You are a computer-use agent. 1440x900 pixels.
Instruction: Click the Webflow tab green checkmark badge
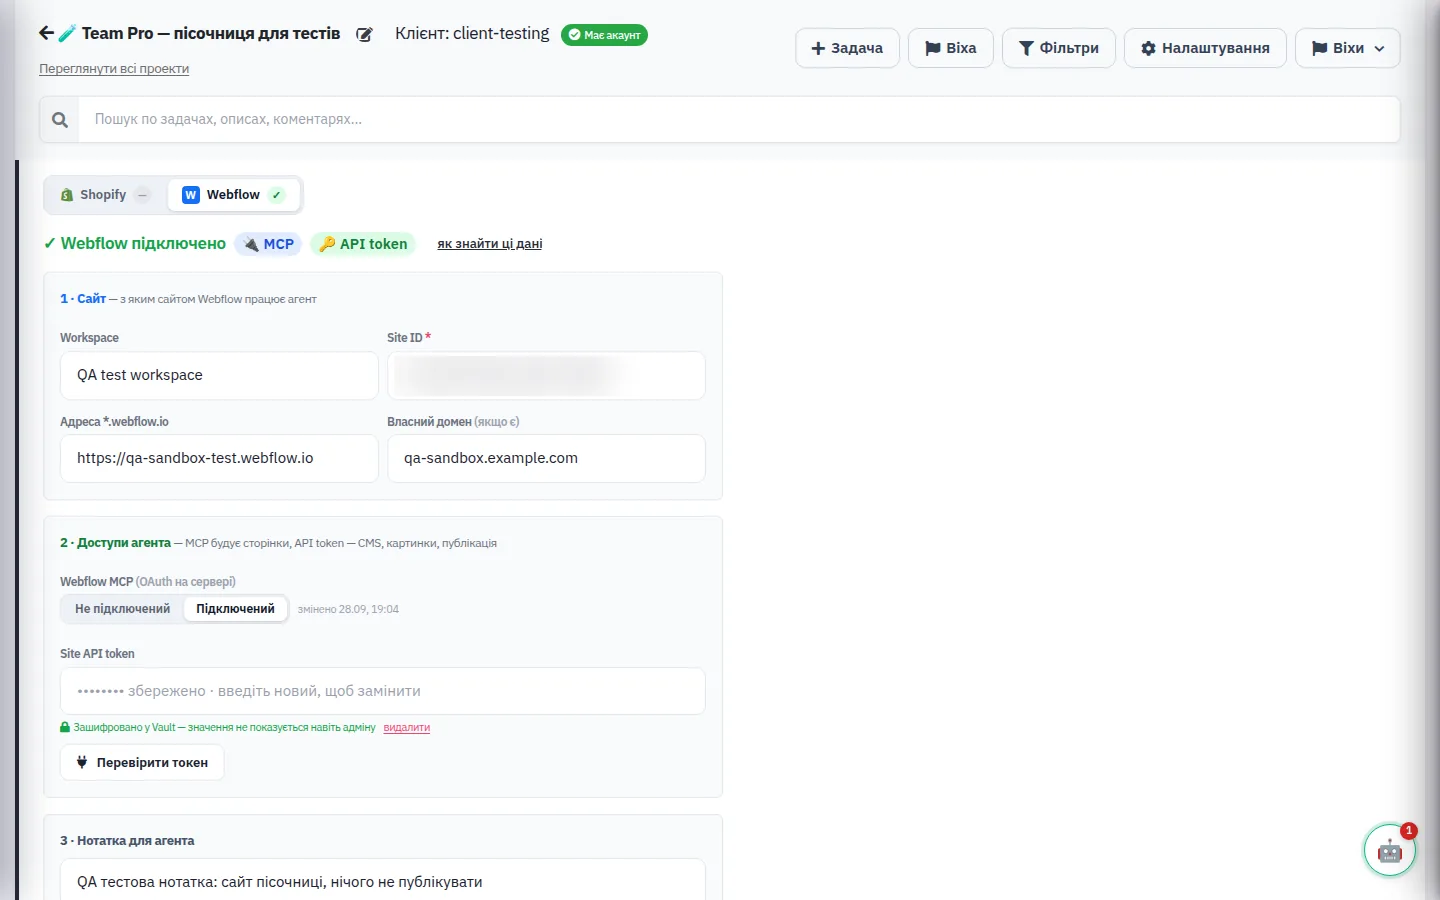tap(277, 195)
